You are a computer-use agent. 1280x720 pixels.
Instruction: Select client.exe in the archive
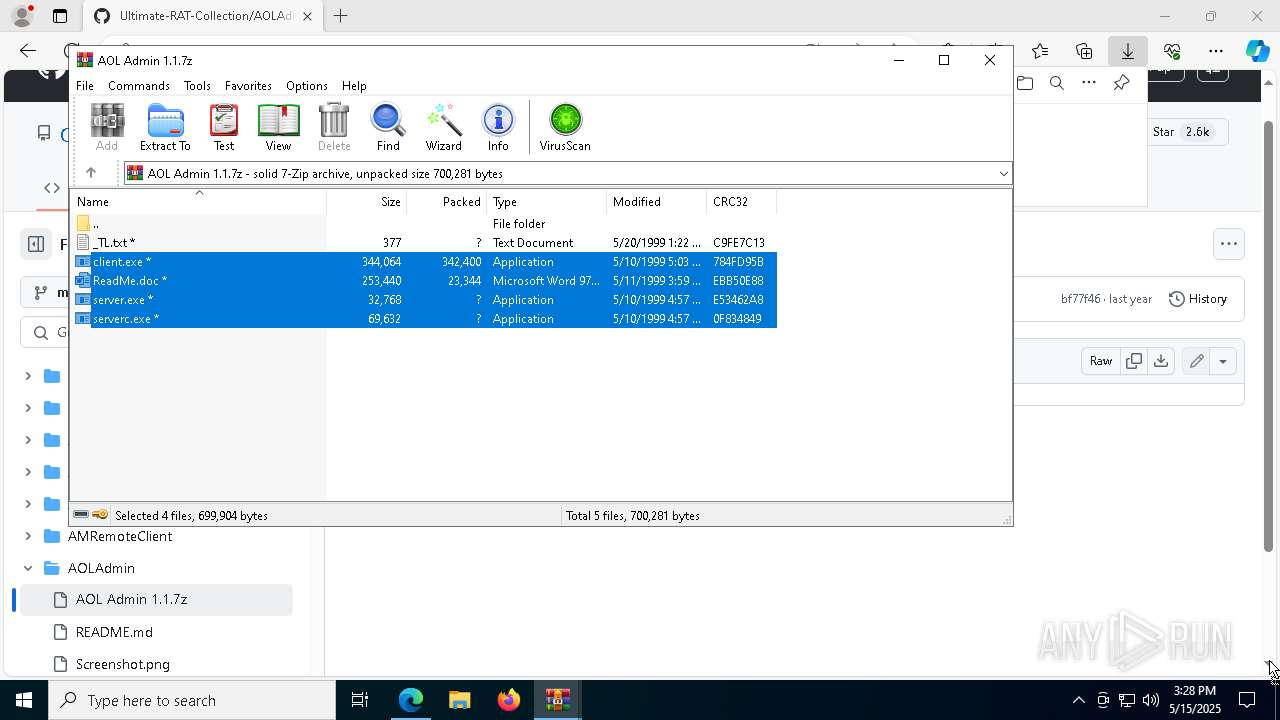click(x=424, y=262)
